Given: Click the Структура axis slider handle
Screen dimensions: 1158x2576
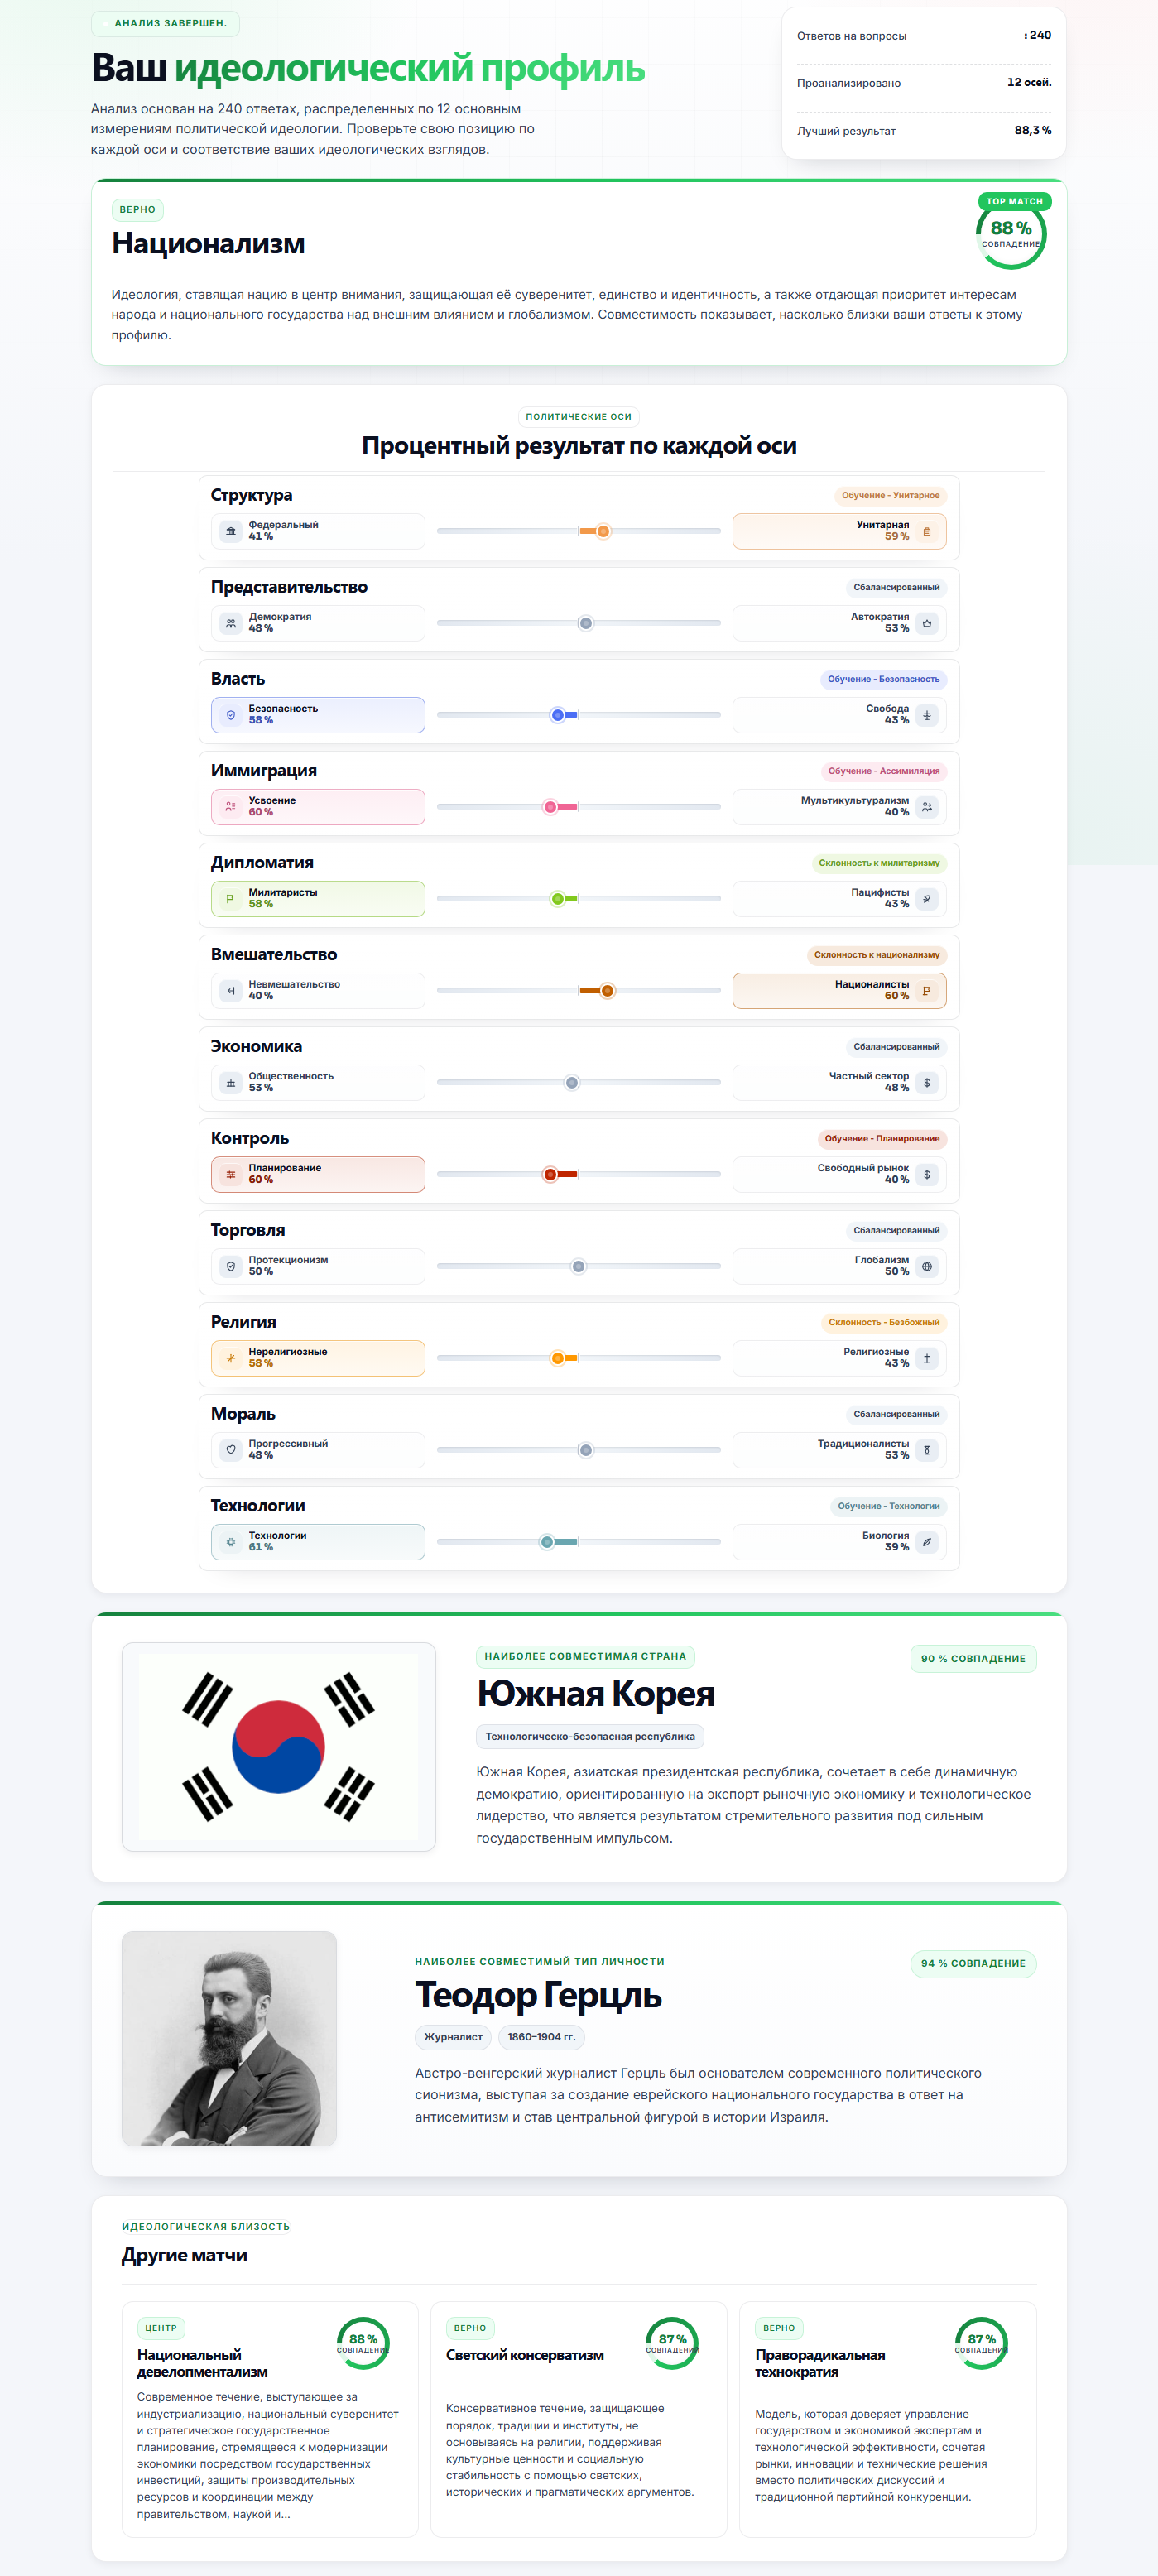Looking at the screenshot, I should [603, 531].
